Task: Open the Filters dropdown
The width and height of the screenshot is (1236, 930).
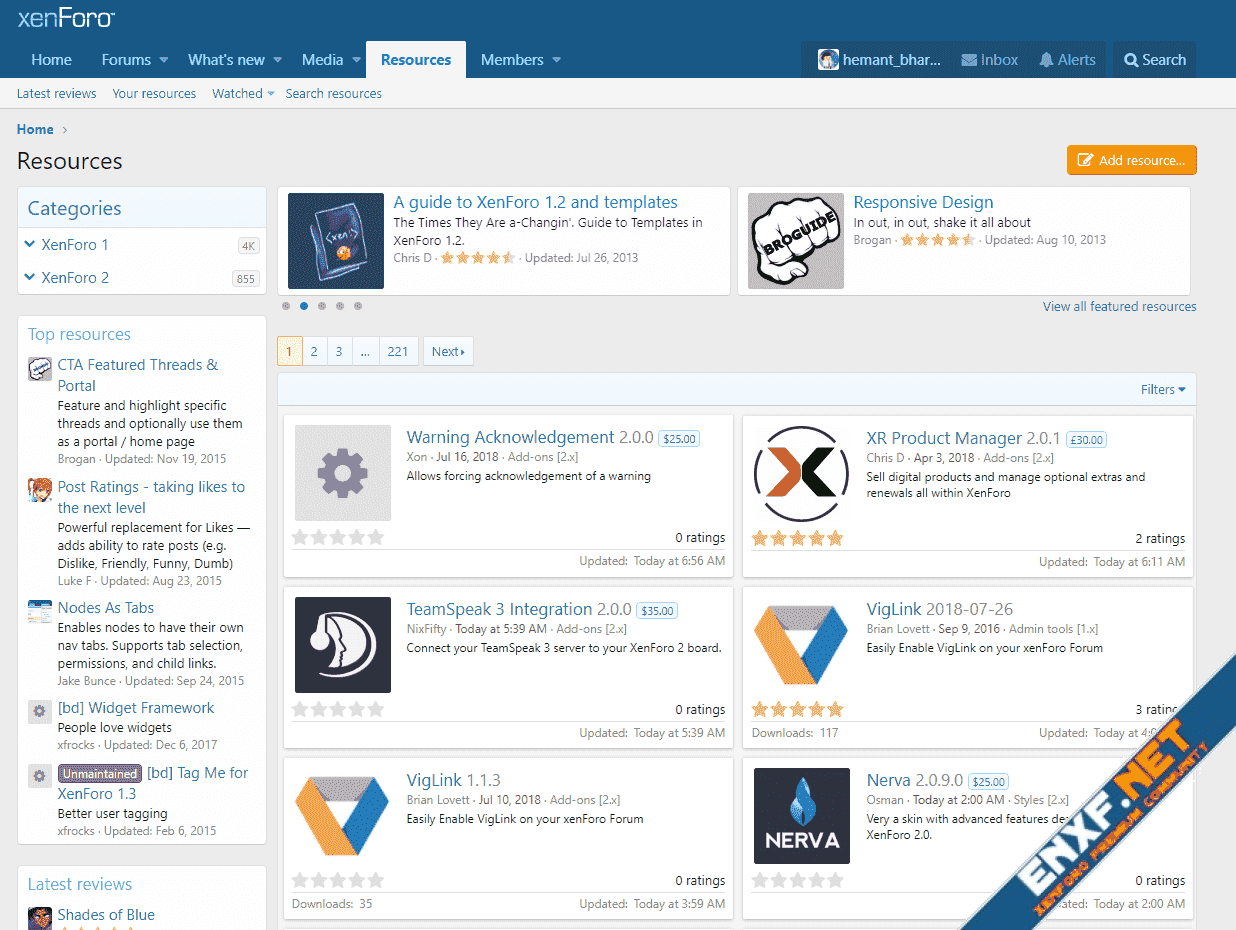Action: click(x=1163, y=389)
